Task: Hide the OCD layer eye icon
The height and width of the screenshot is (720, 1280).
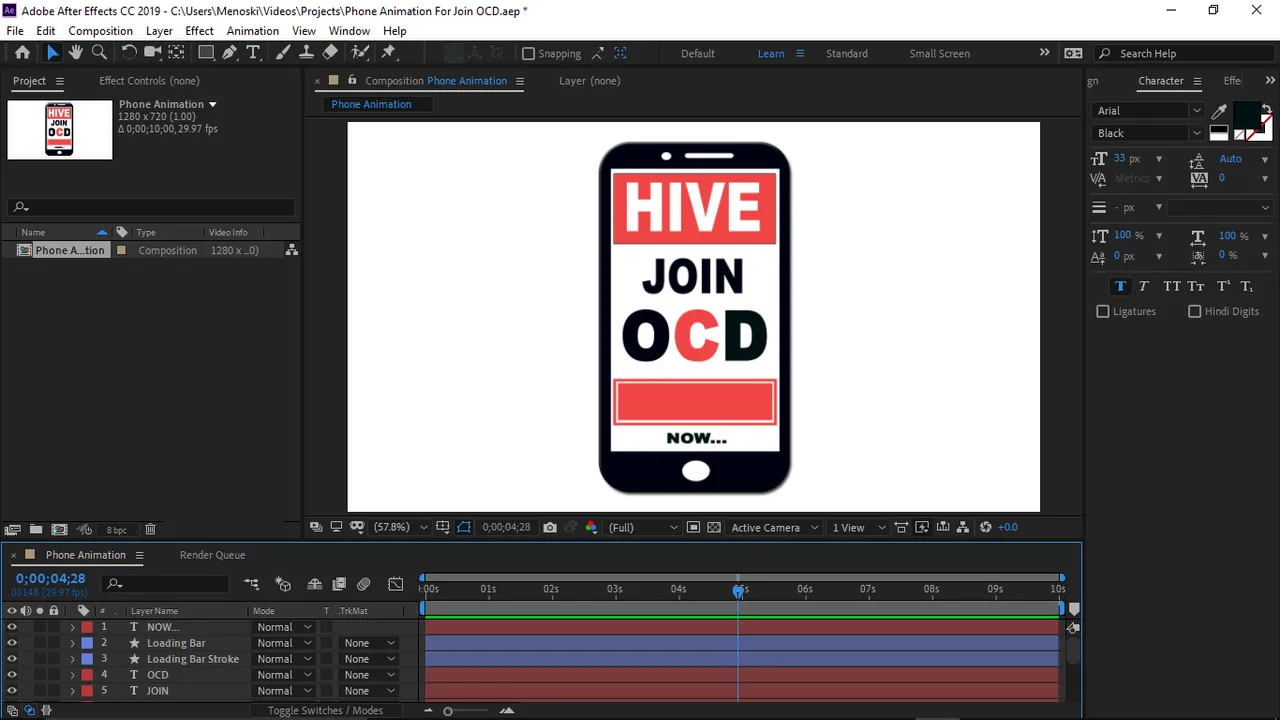Action: 12,675
